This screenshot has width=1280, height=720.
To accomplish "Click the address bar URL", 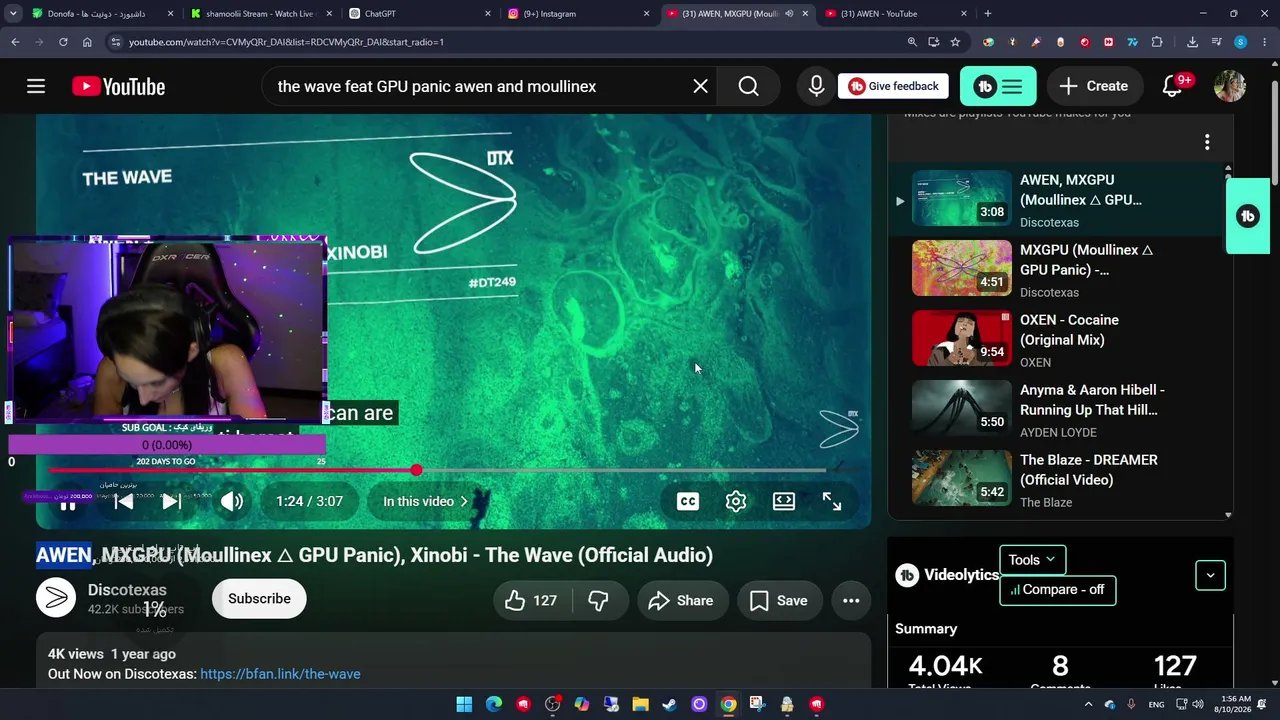I will pyautogui.click(x=286, y=42).
